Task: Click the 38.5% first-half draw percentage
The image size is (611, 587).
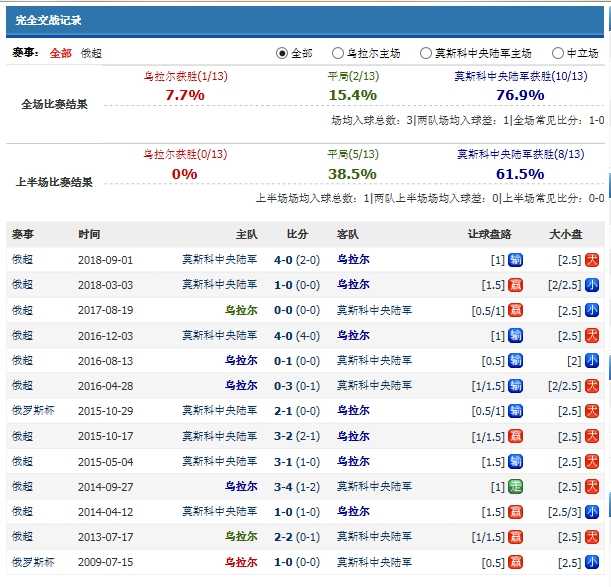Action: coord(352,174)
